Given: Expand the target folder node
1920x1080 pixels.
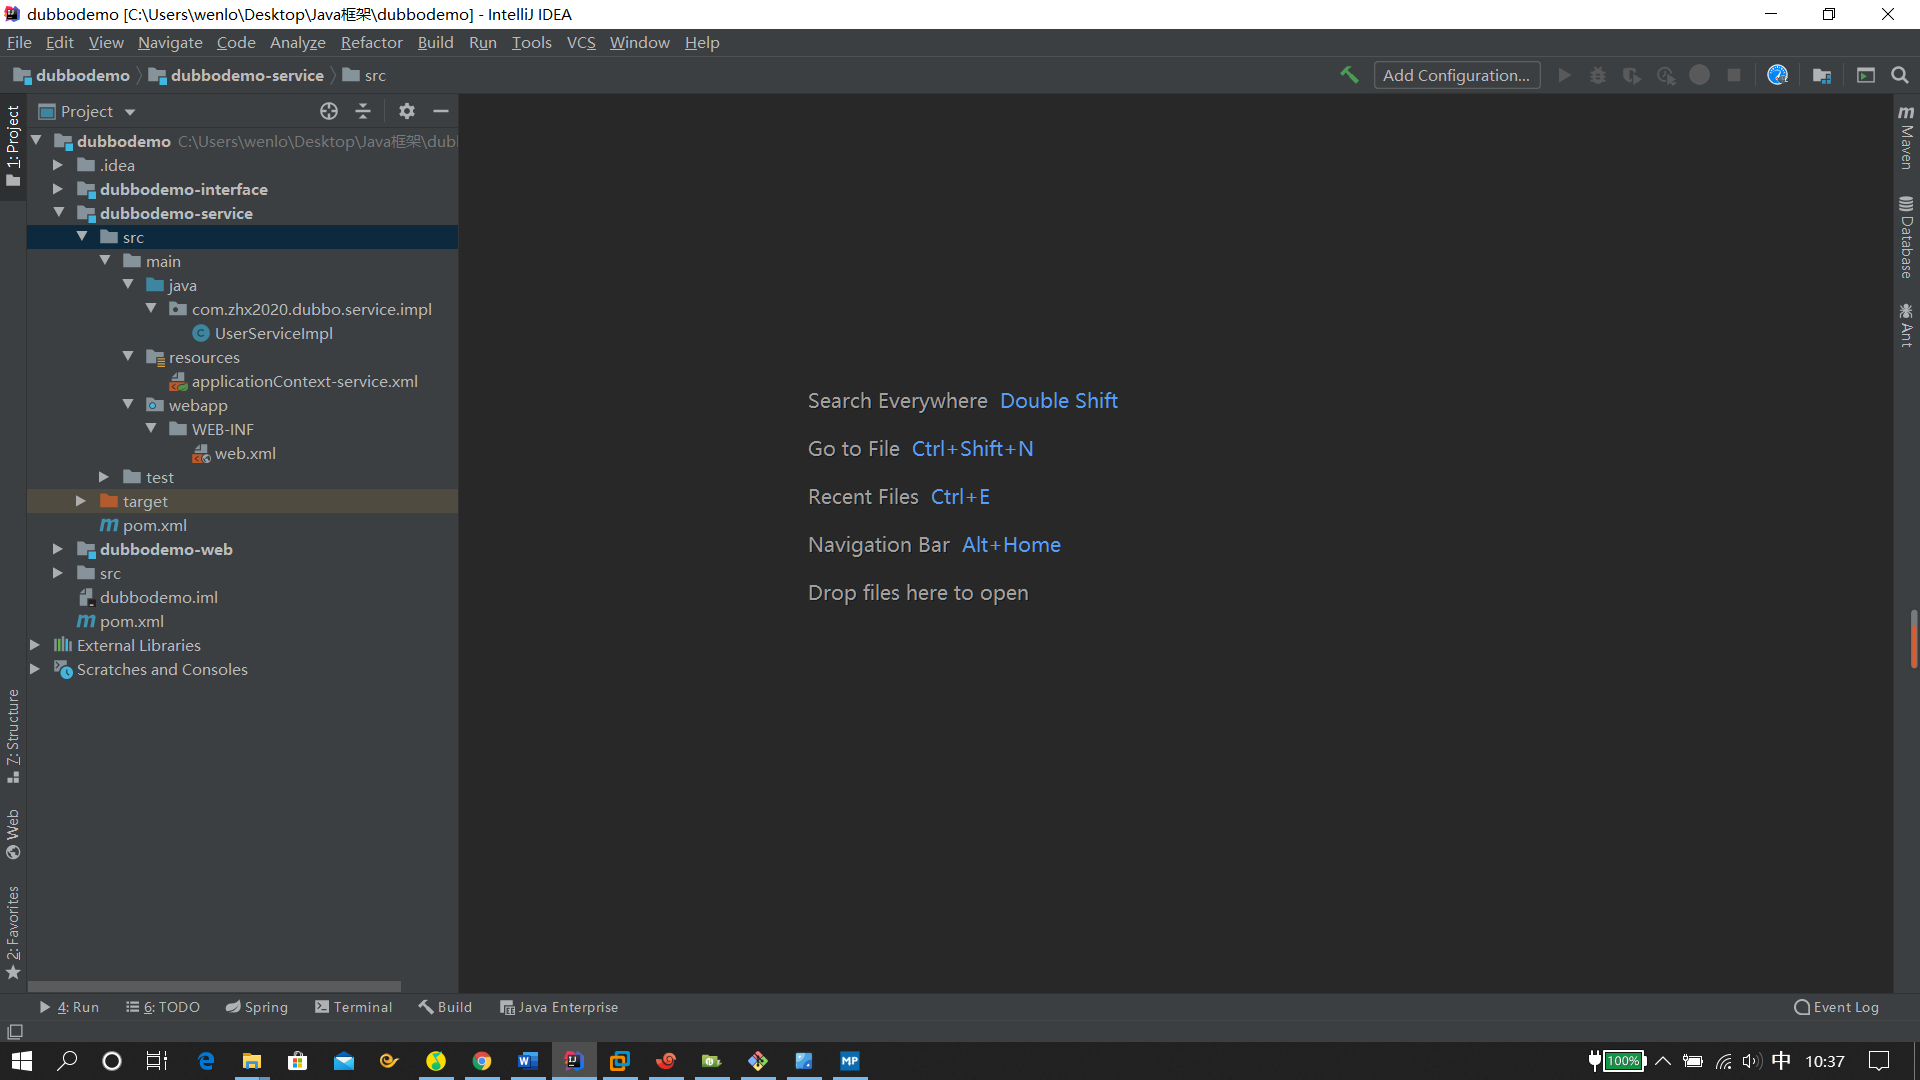Looking at the screenshot, I should [81, 501].
